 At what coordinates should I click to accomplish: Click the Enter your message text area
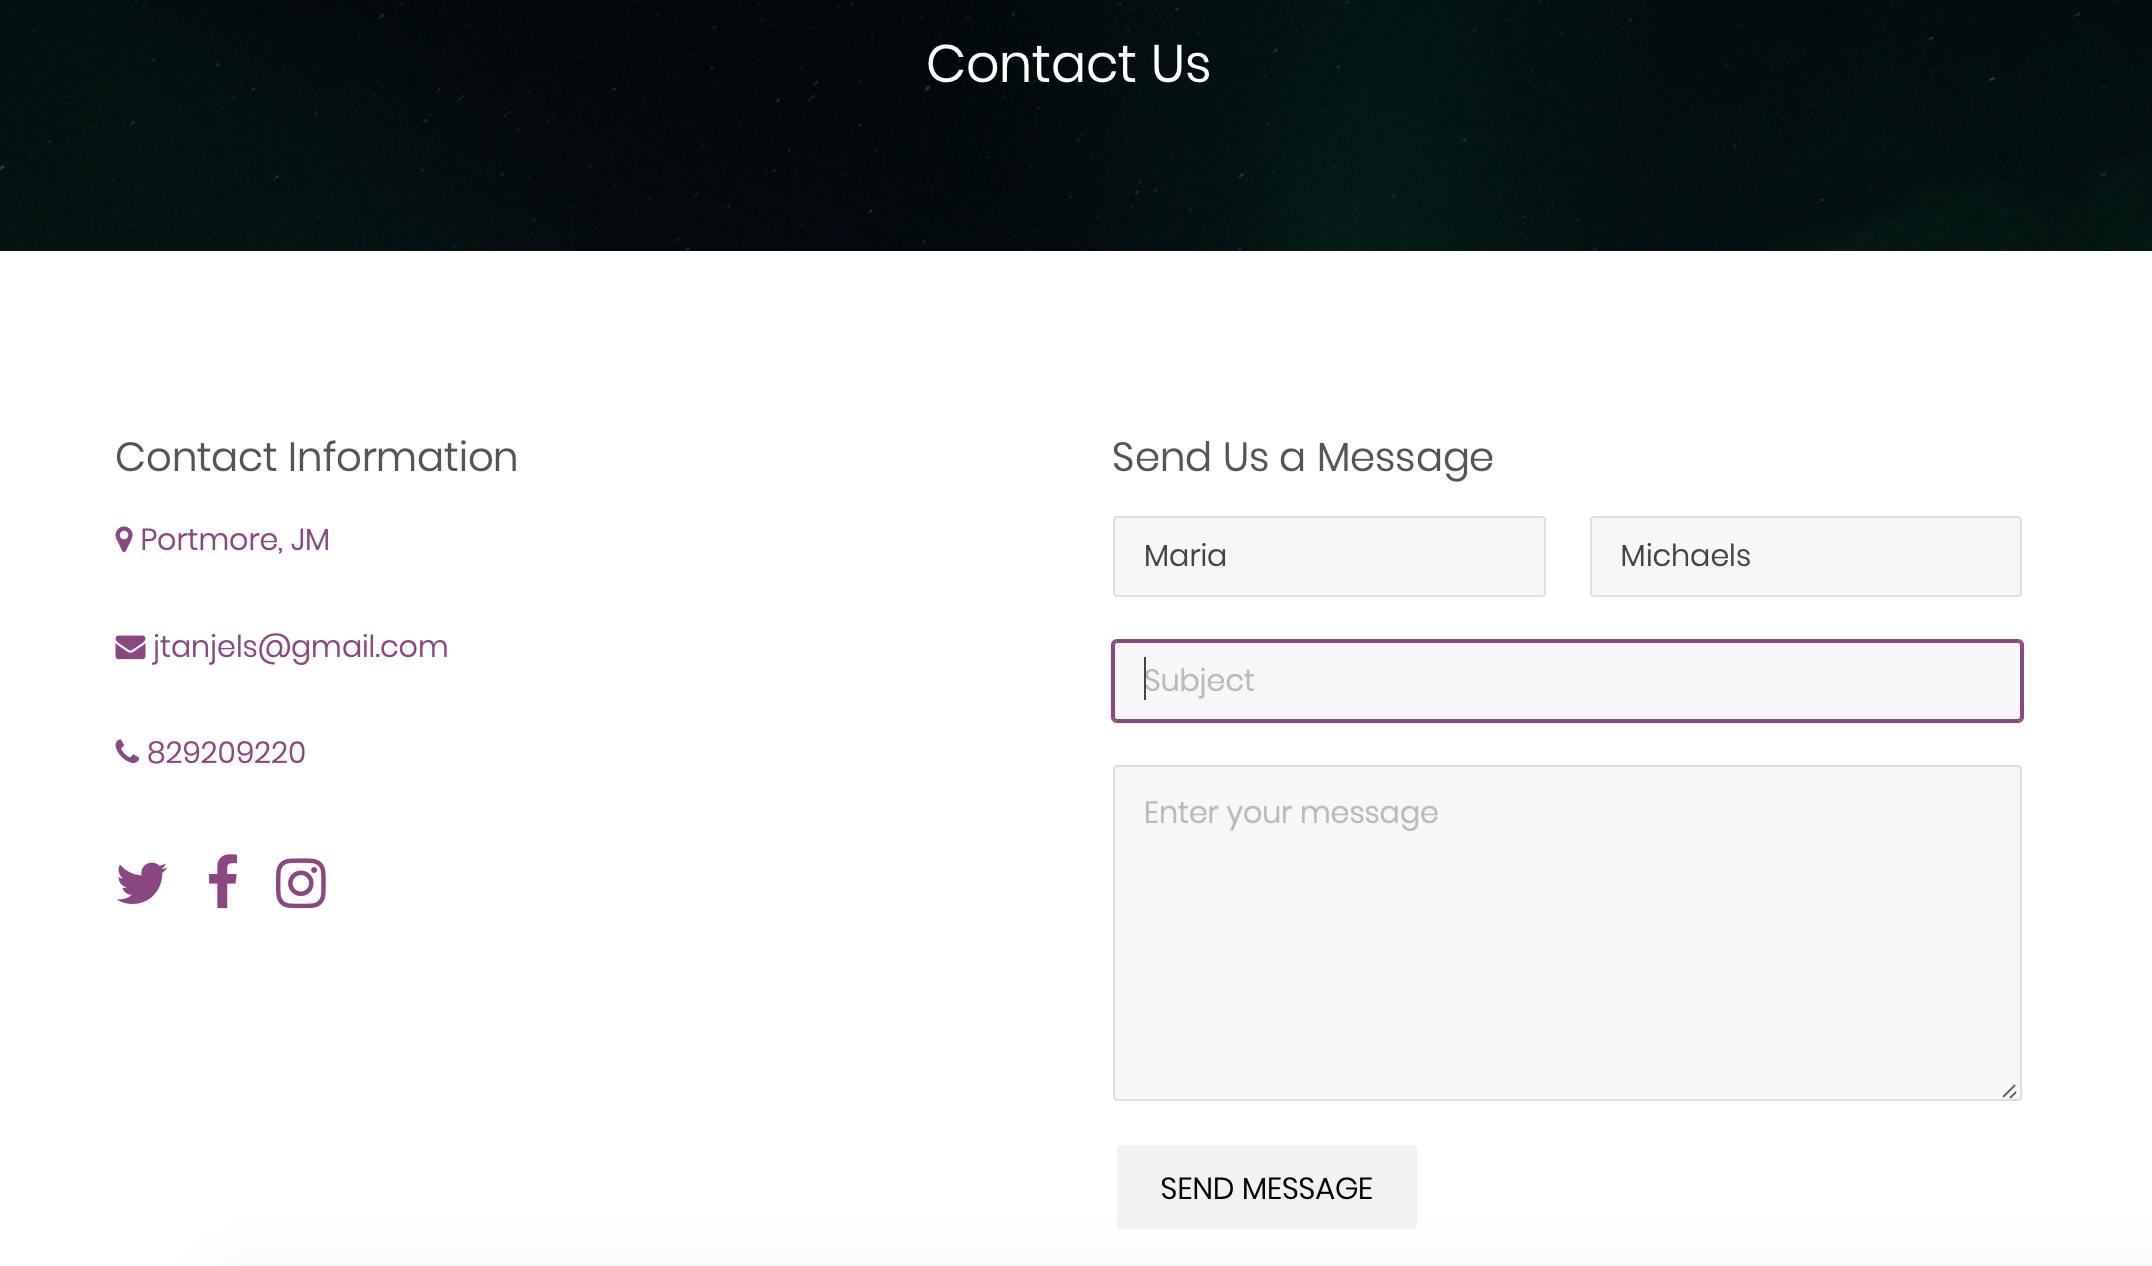point(1568,933)
